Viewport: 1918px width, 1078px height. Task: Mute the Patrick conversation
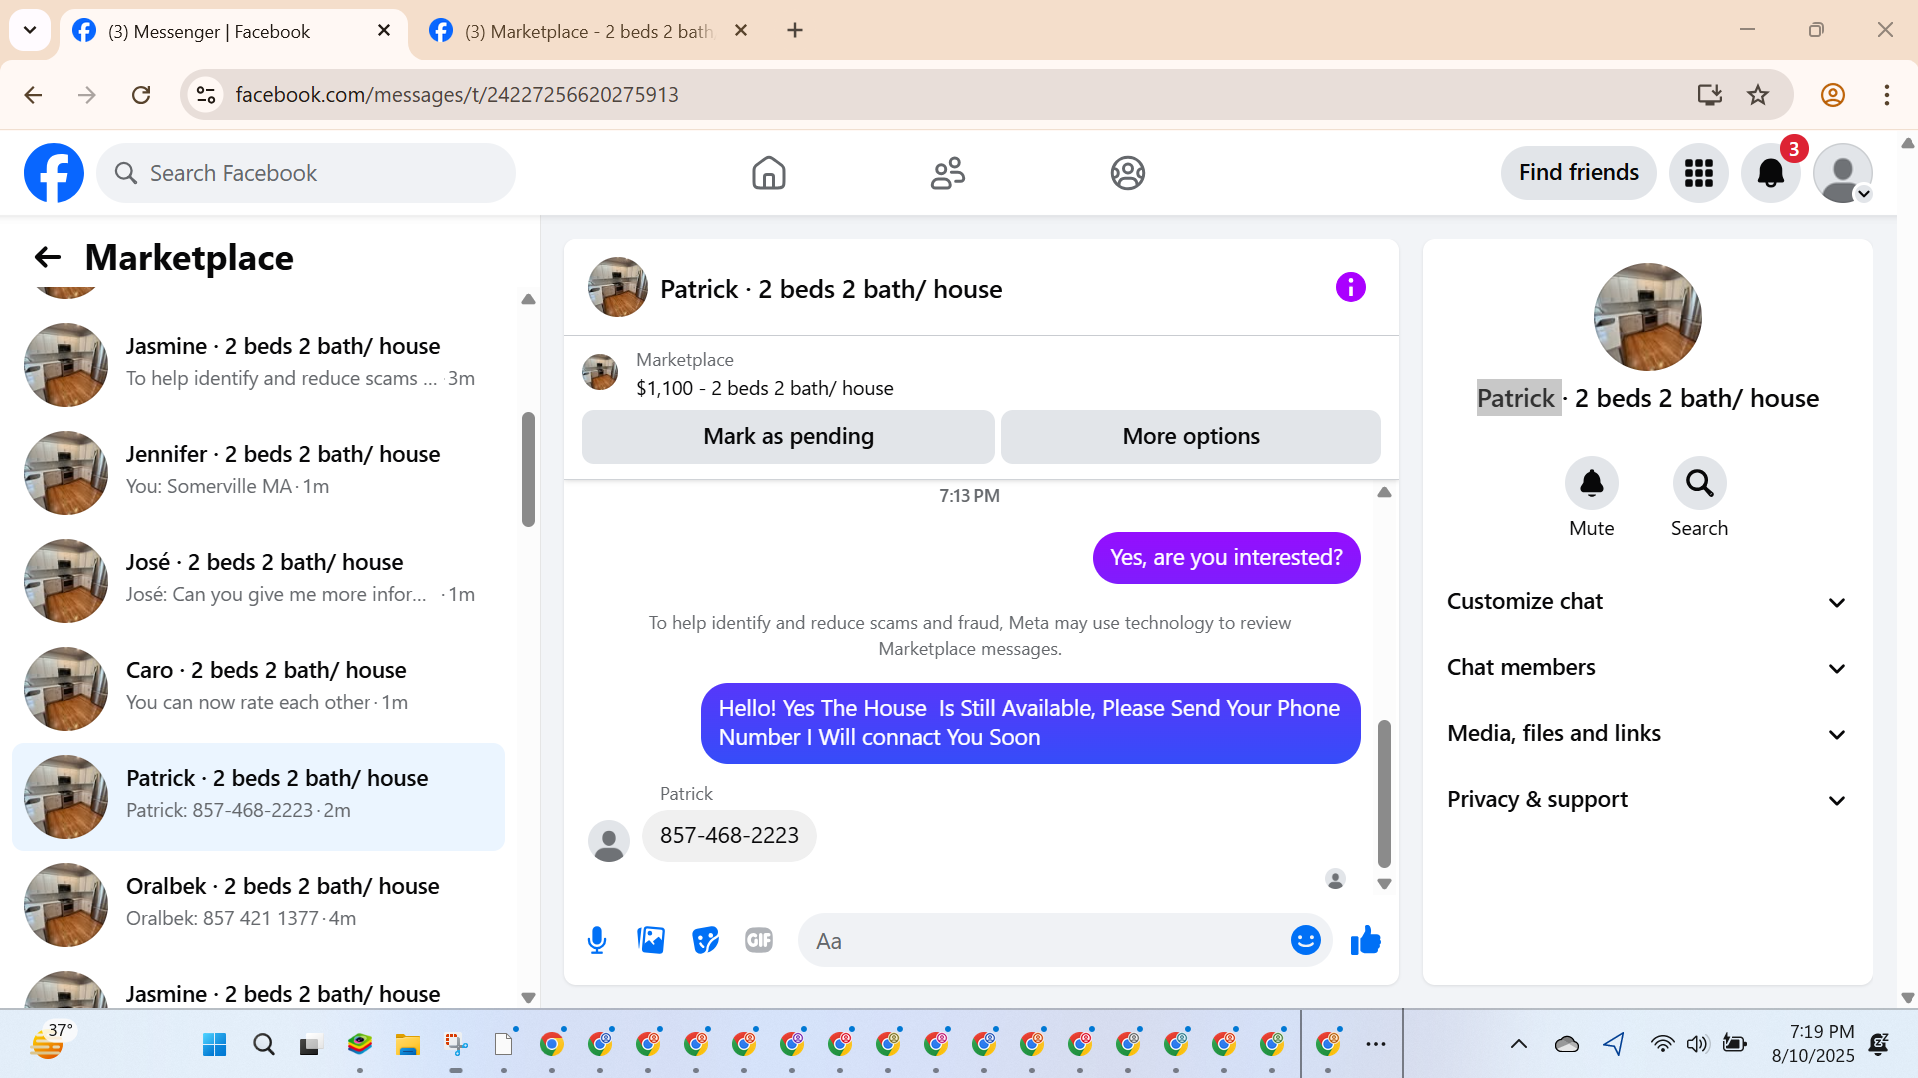[x=1591, y=484]
